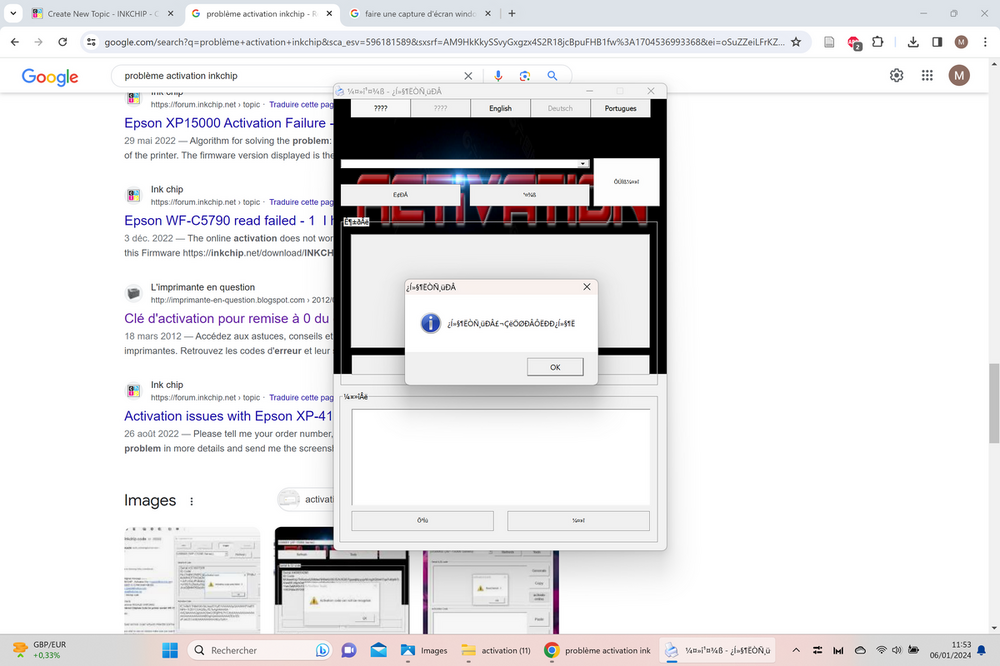Select Portugues language tab
The image size is (1000, 666).
point(620,108)
